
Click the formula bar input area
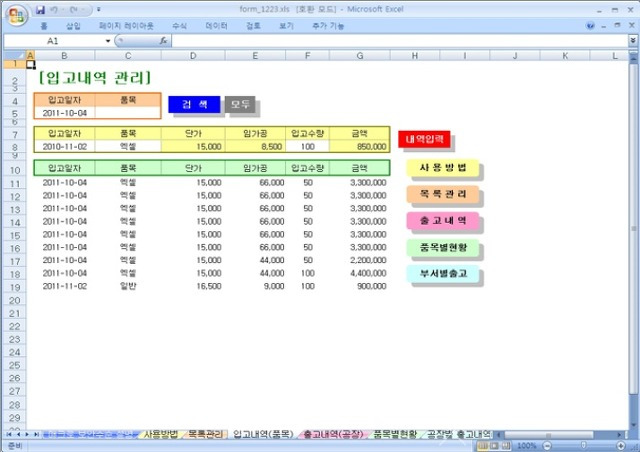[400, 41]
